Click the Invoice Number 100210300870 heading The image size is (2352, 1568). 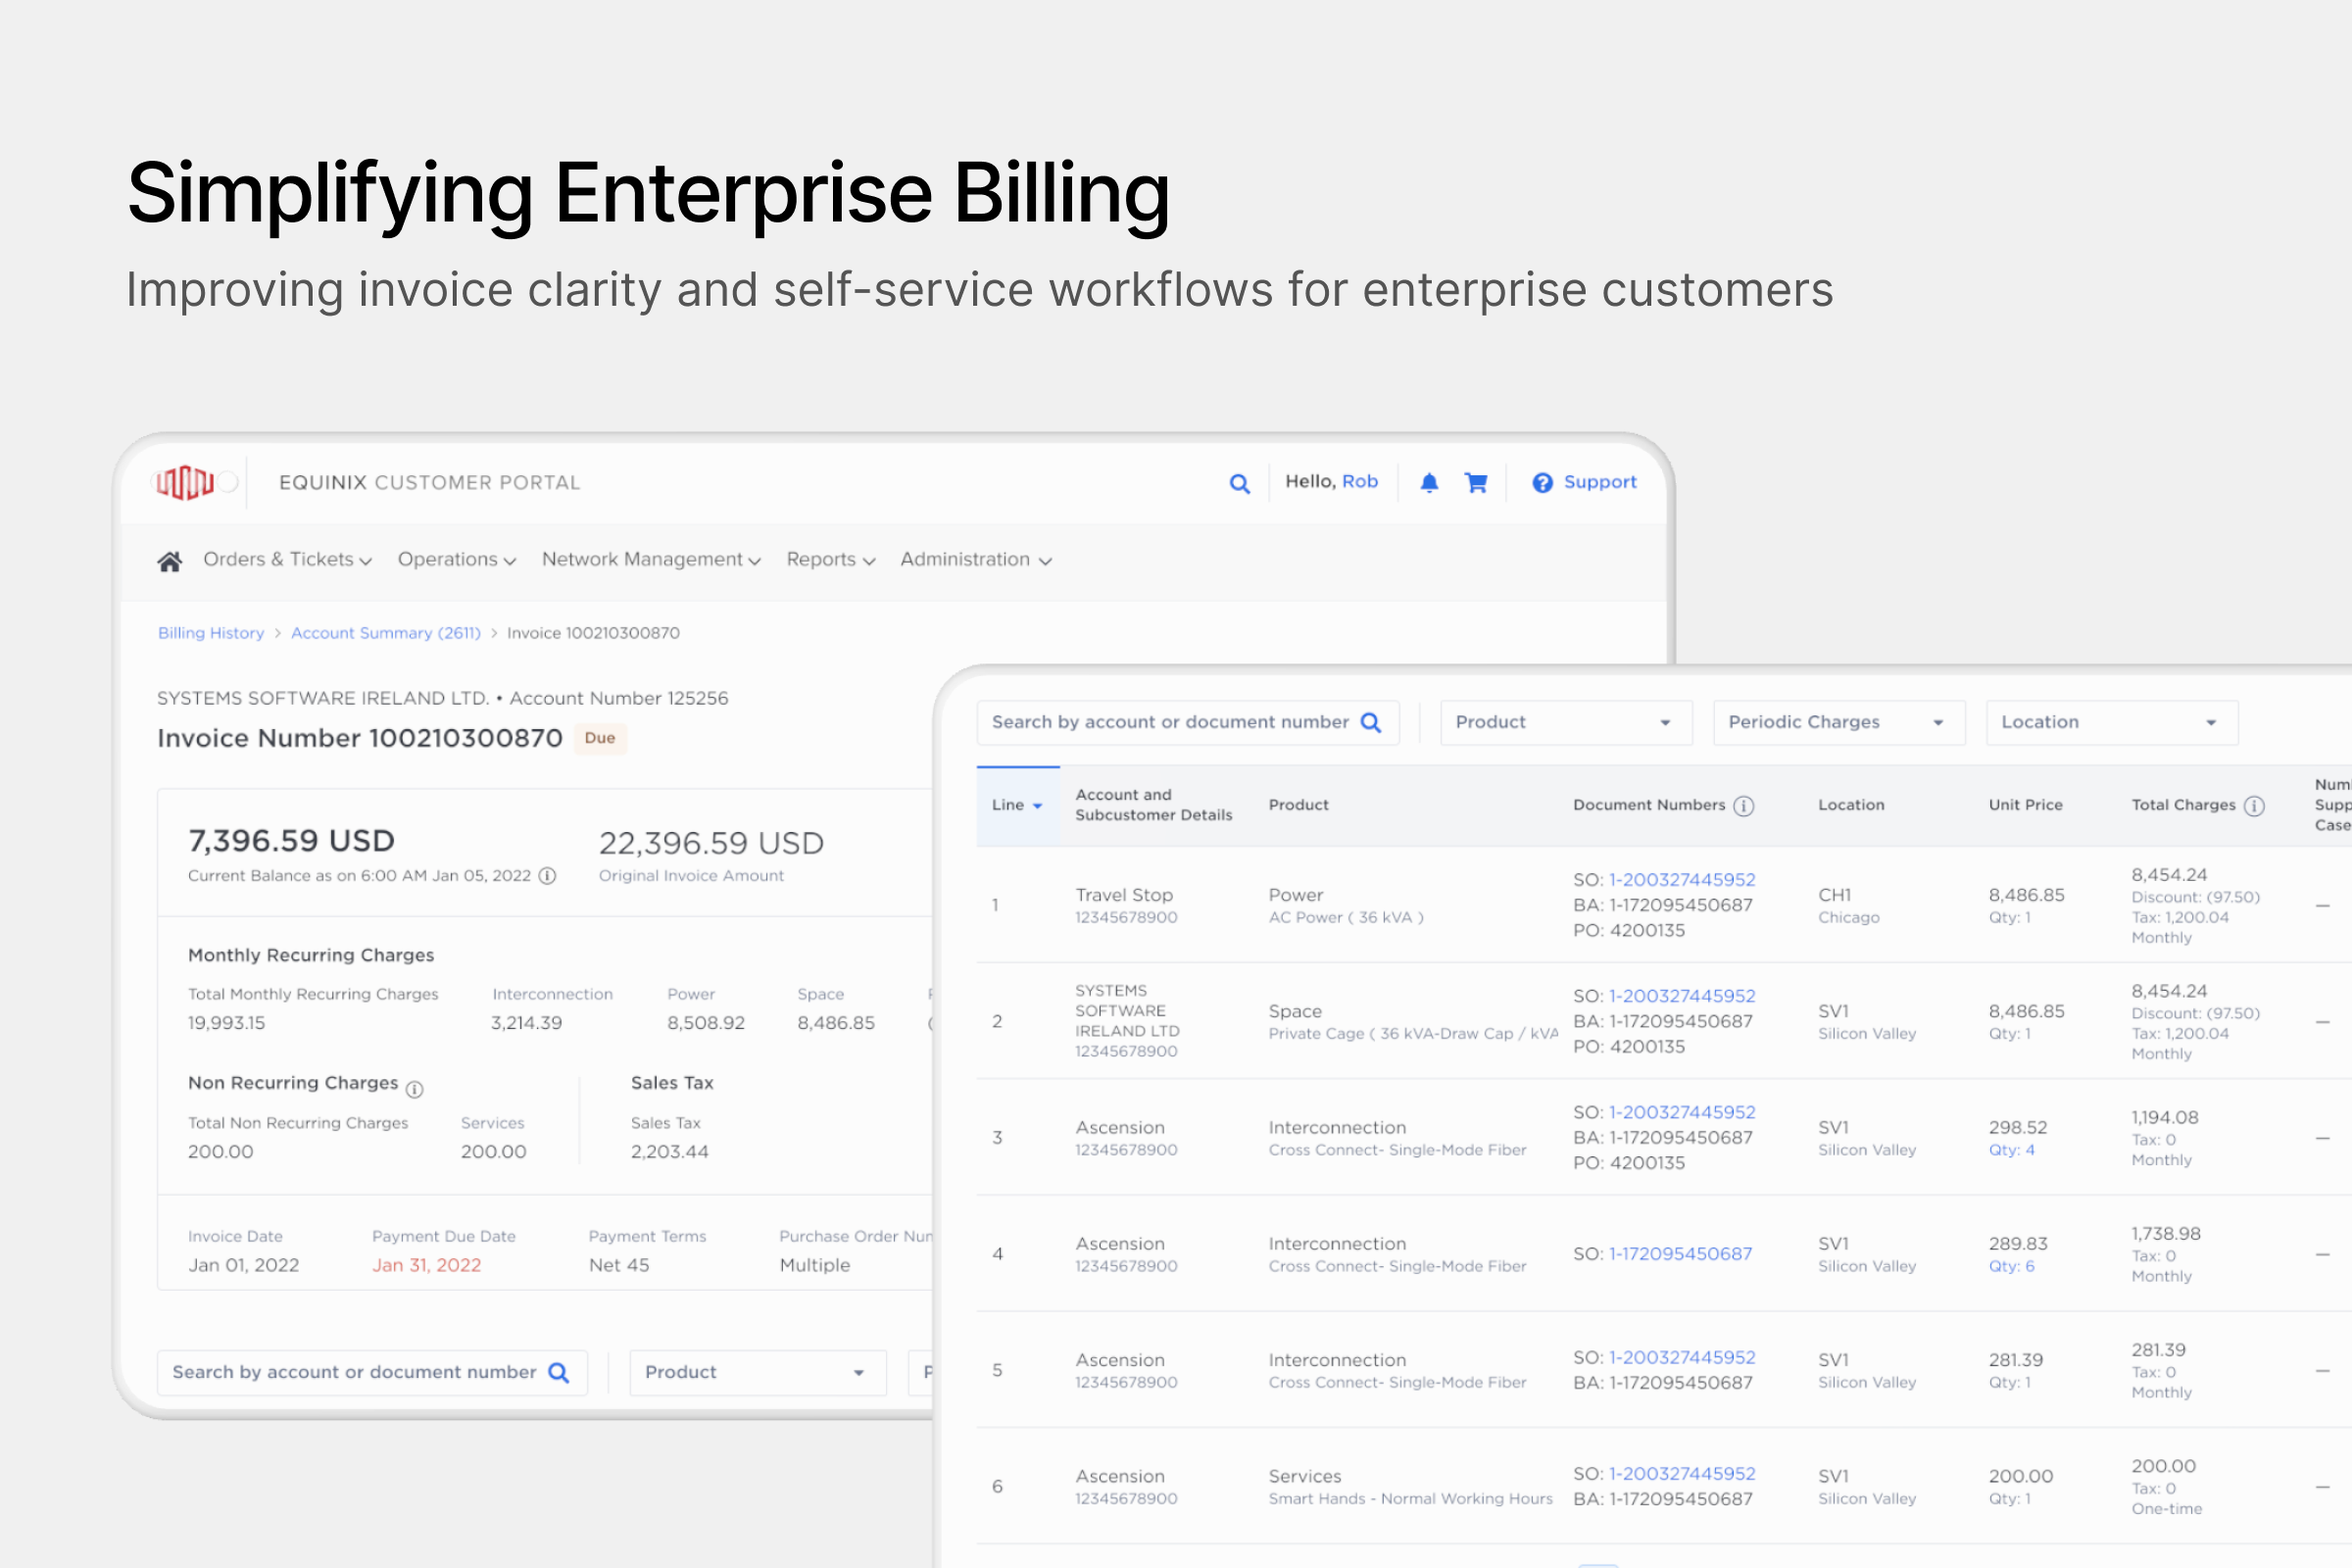click(x=359, y=739)
